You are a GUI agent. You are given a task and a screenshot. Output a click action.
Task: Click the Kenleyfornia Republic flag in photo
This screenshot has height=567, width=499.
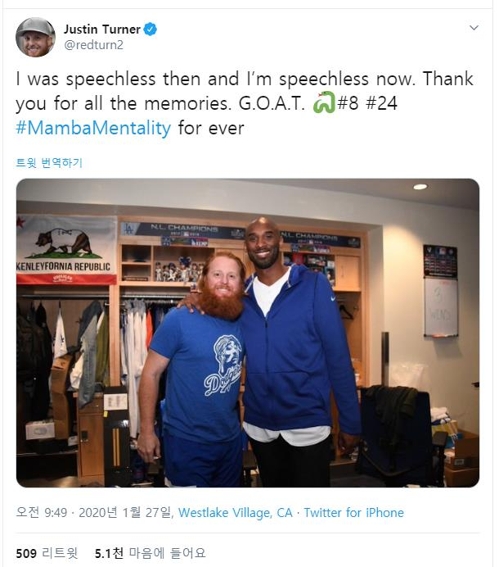pos(67,250)
